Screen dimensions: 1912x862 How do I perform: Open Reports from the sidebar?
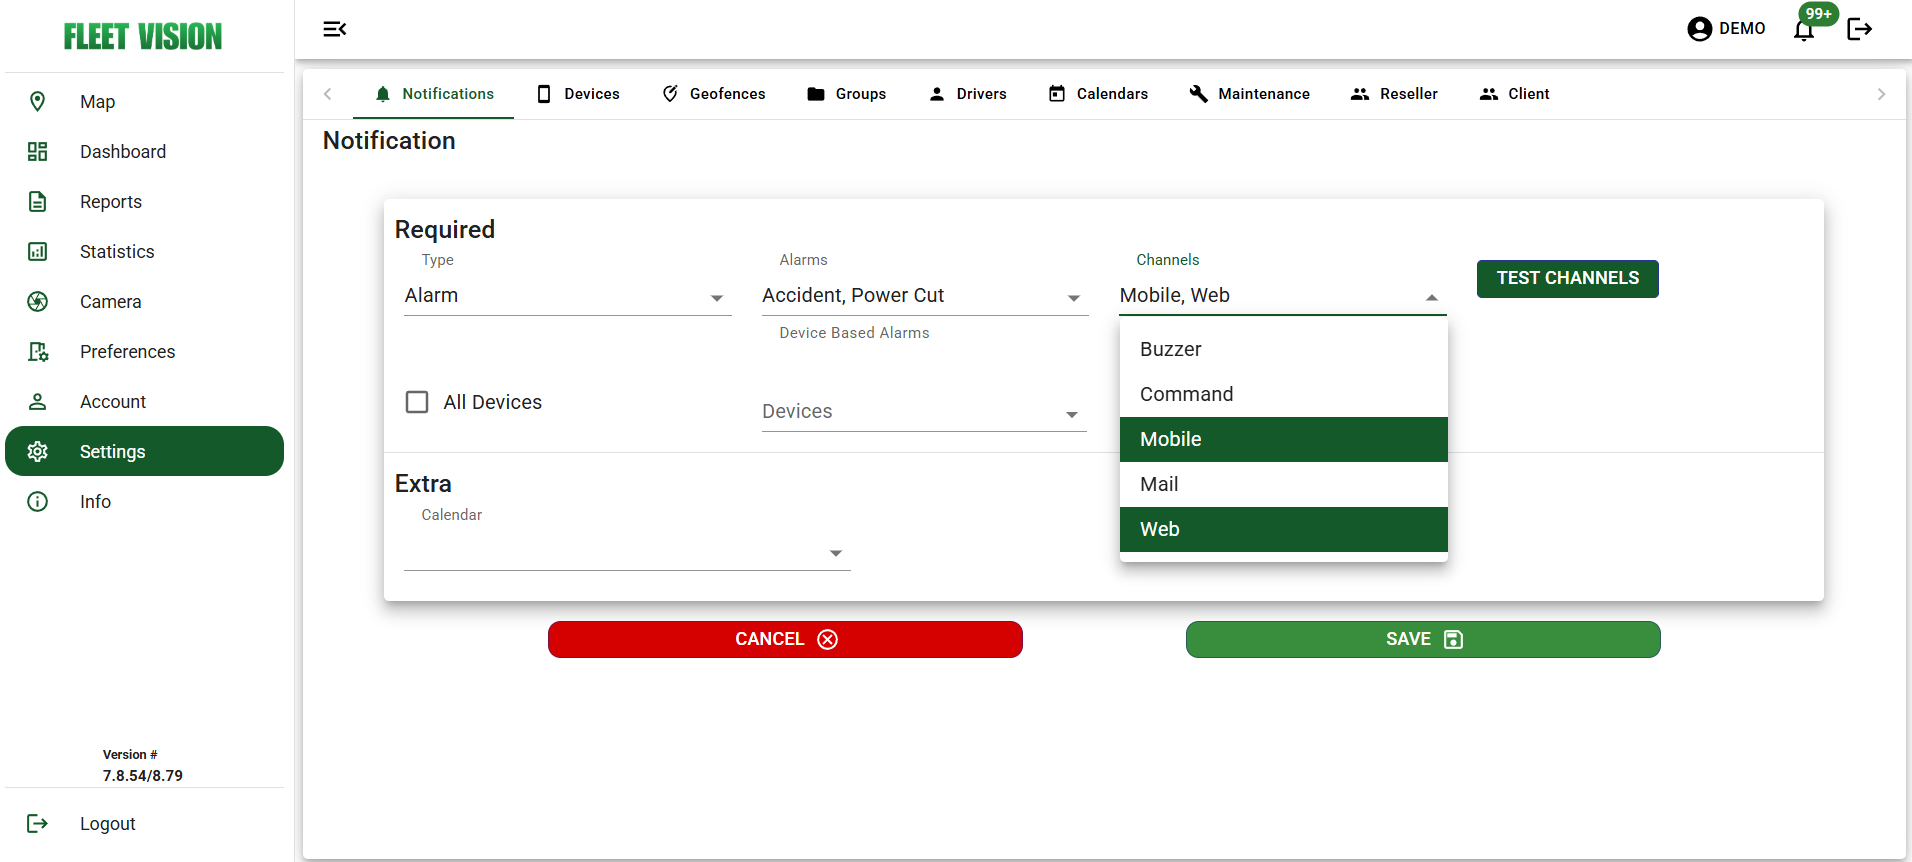(x=144, y=201)
